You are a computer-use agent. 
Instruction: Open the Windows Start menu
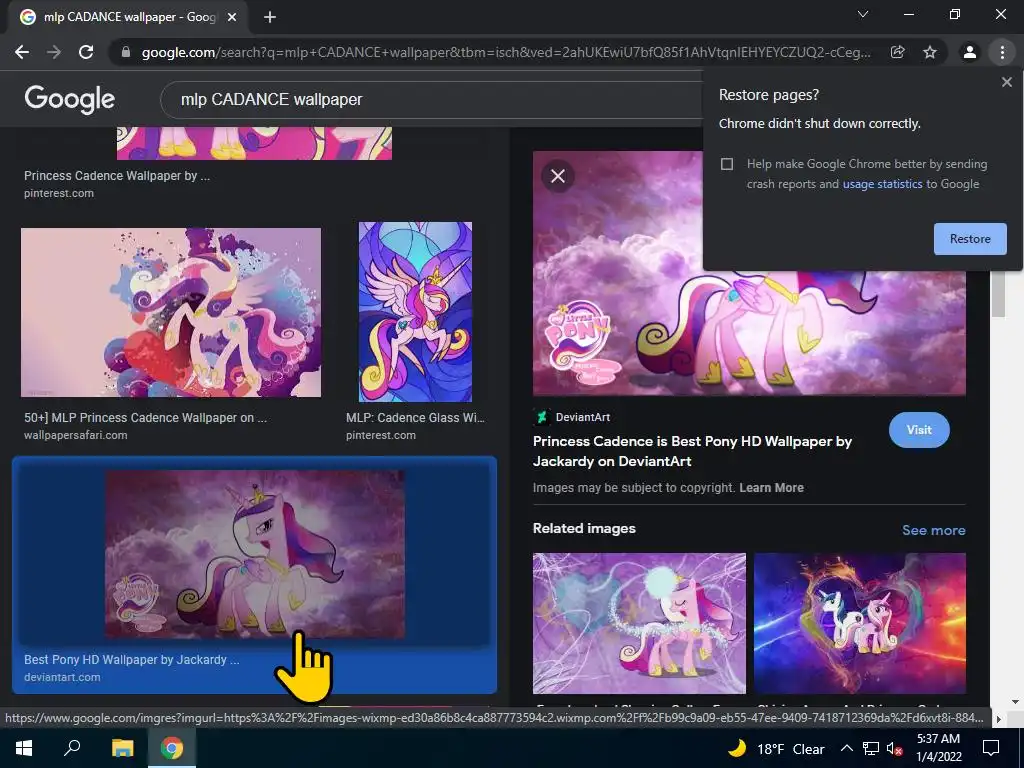click(x=24, y=748)
